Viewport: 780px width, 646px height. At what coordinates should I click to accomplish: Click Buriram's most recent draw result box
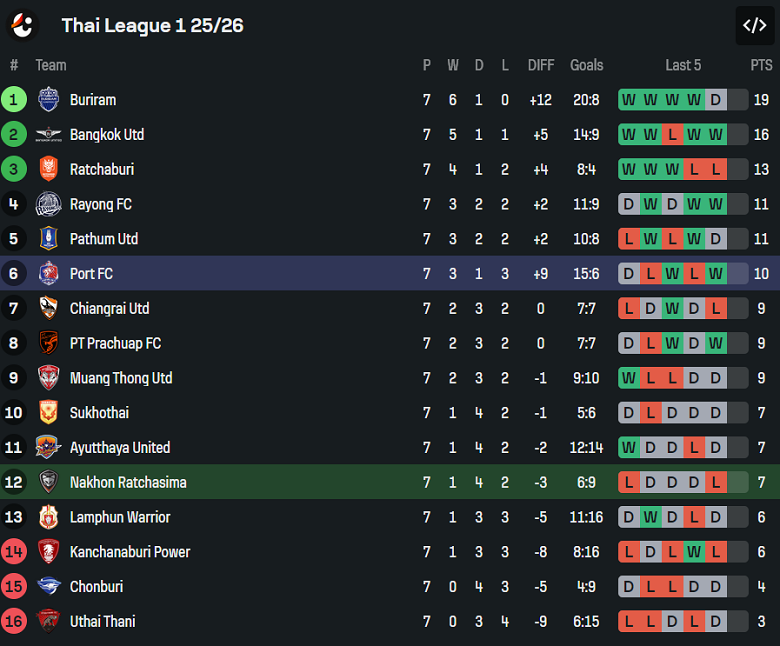click(715, 100)
